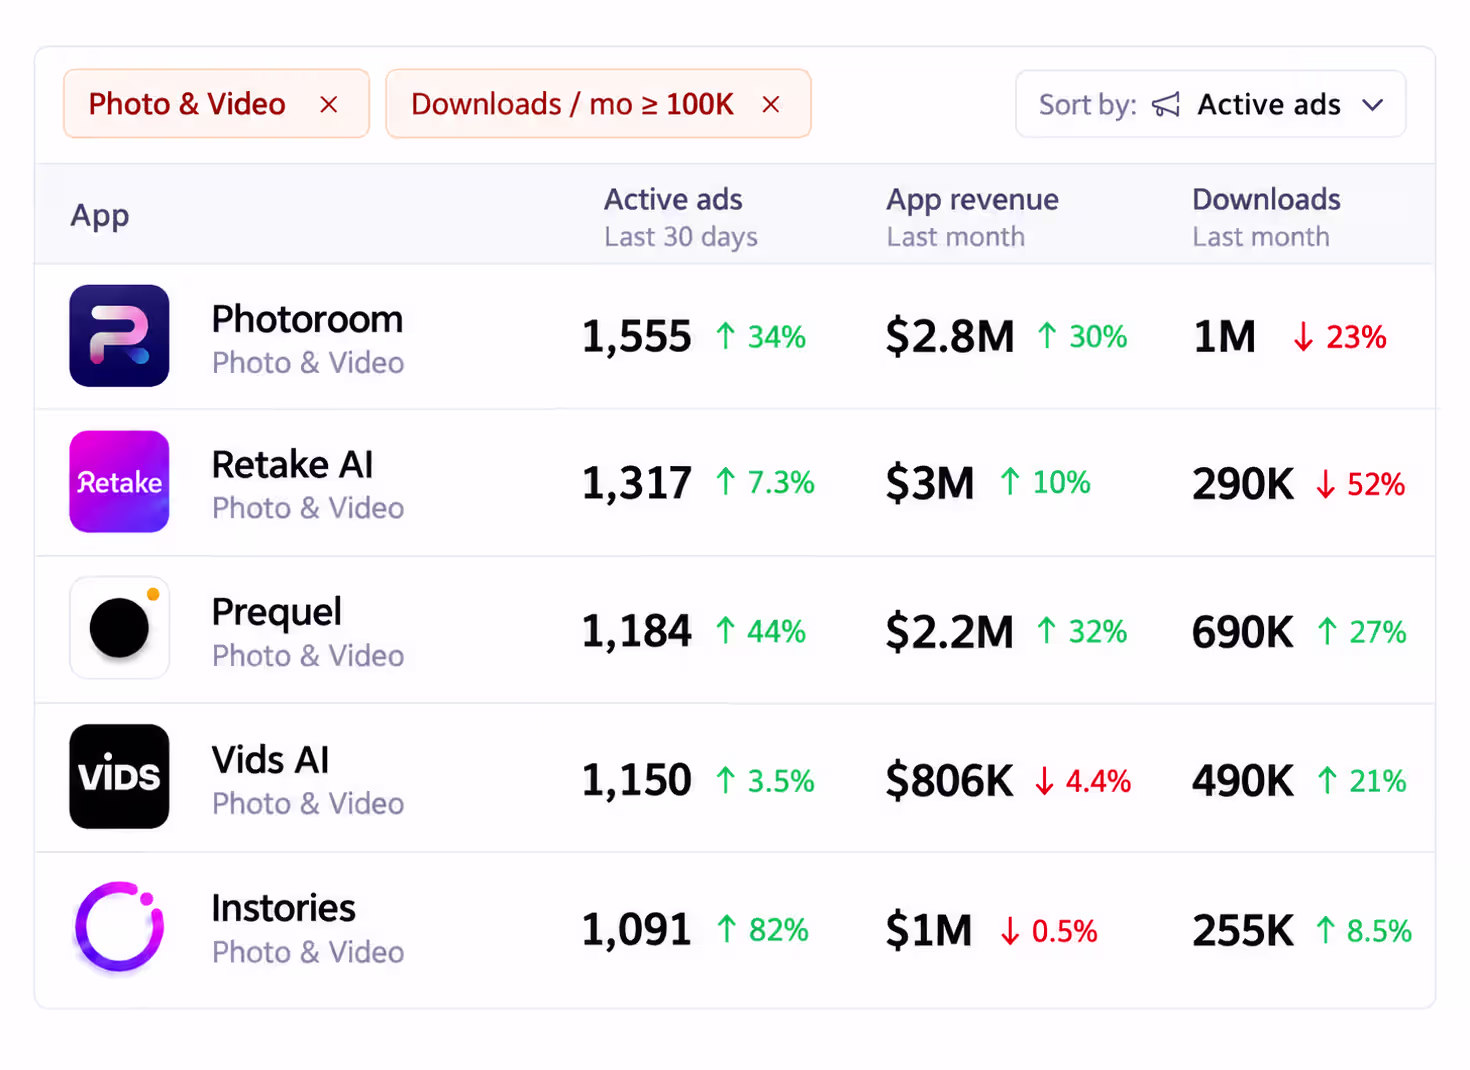Image resolution: width=1470 pixels, height=1070 pixels.
Task: Open the Instories app icon
Action: [x=119, y=927]
